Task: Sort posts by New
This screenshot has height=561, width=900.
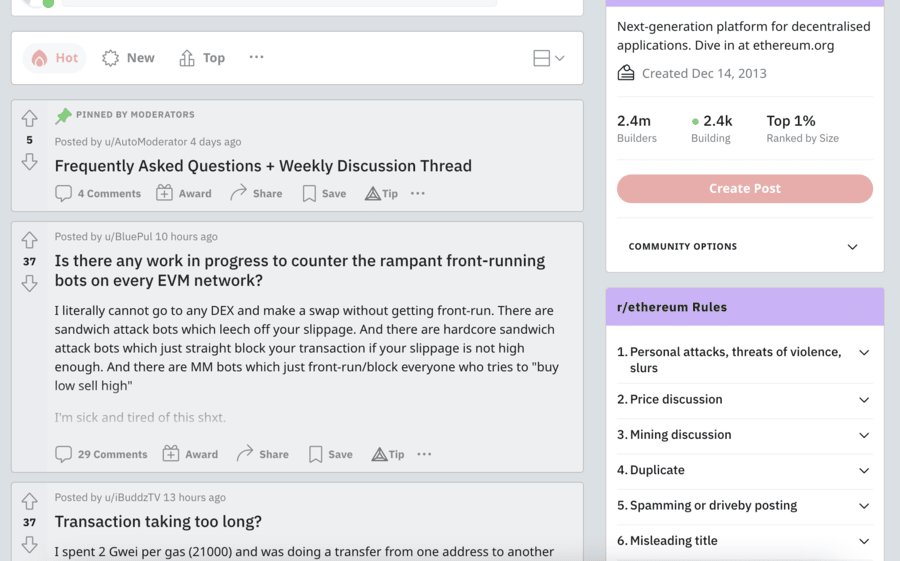Action: click(x=129, y=58)
